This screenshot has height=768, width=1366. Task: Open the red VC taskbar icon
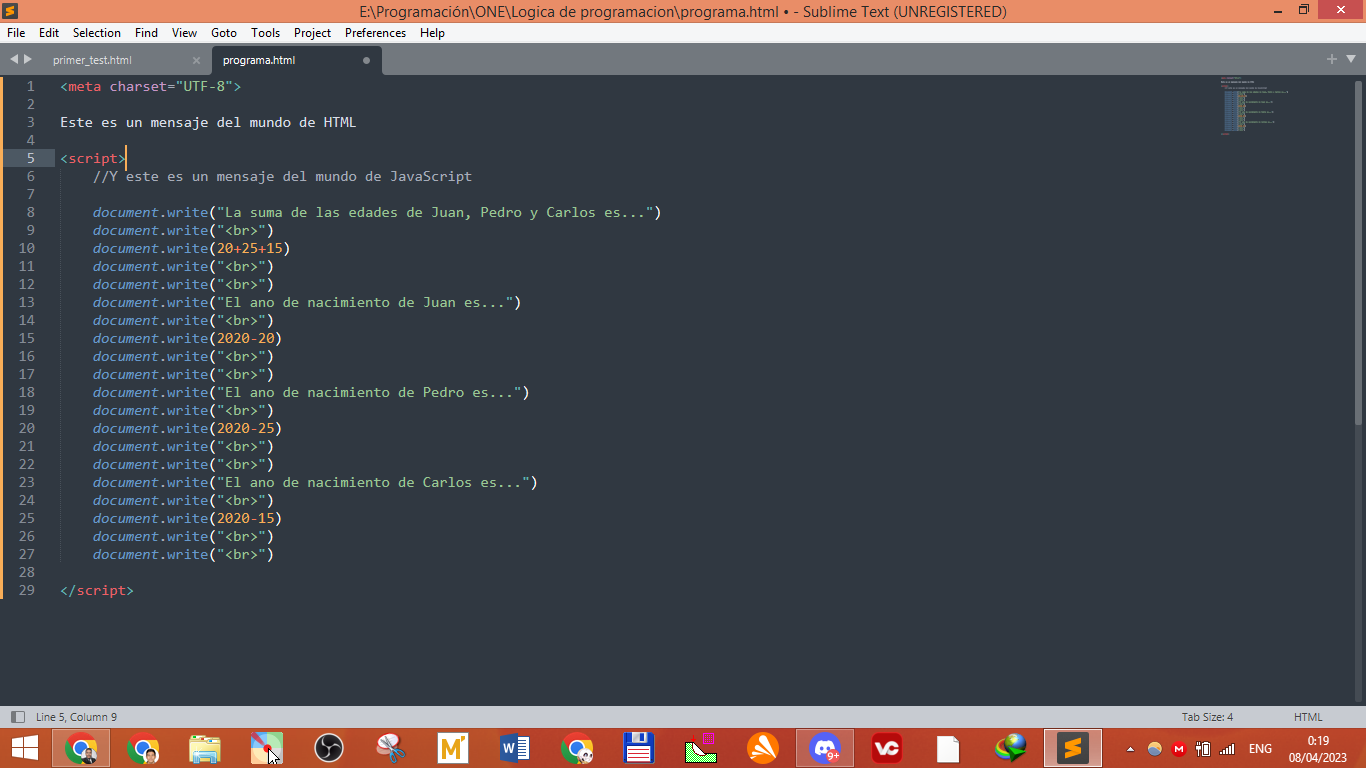click(x=887, y=748)
